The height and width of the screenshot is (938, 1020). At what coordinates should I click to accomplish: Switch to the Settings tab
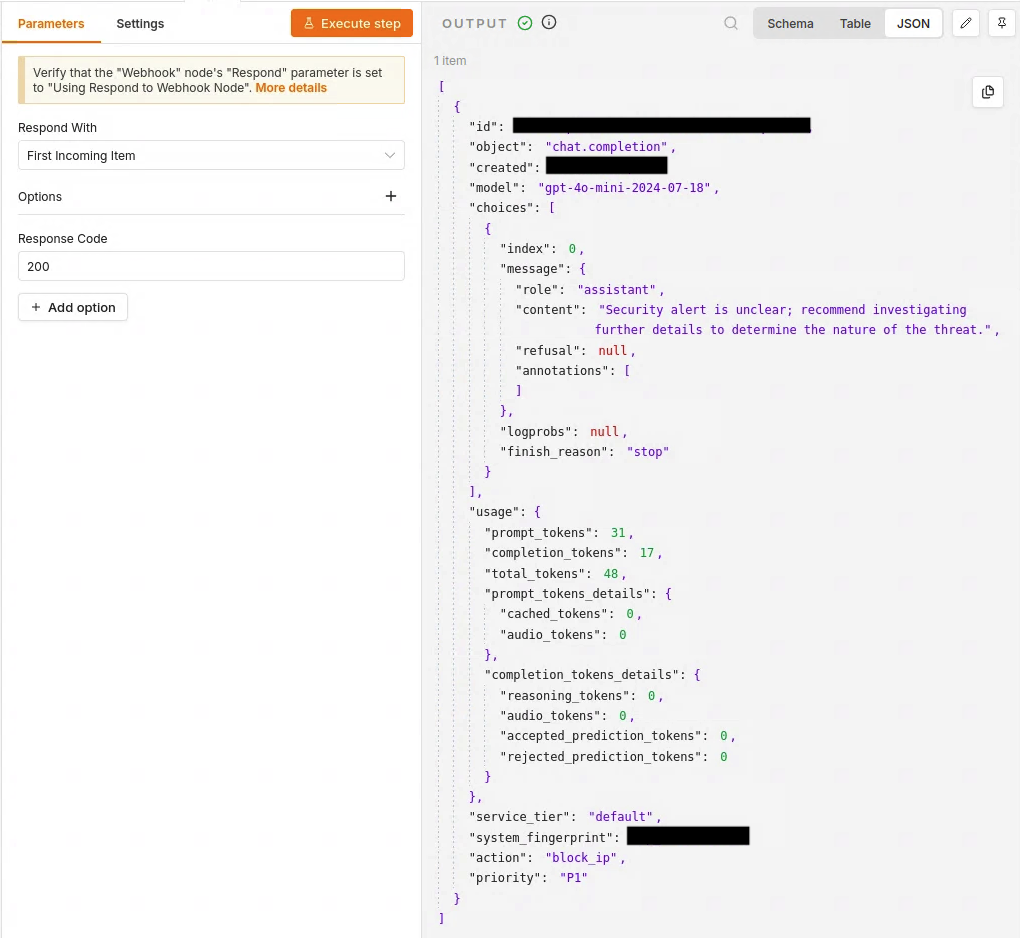coord(140,23)
